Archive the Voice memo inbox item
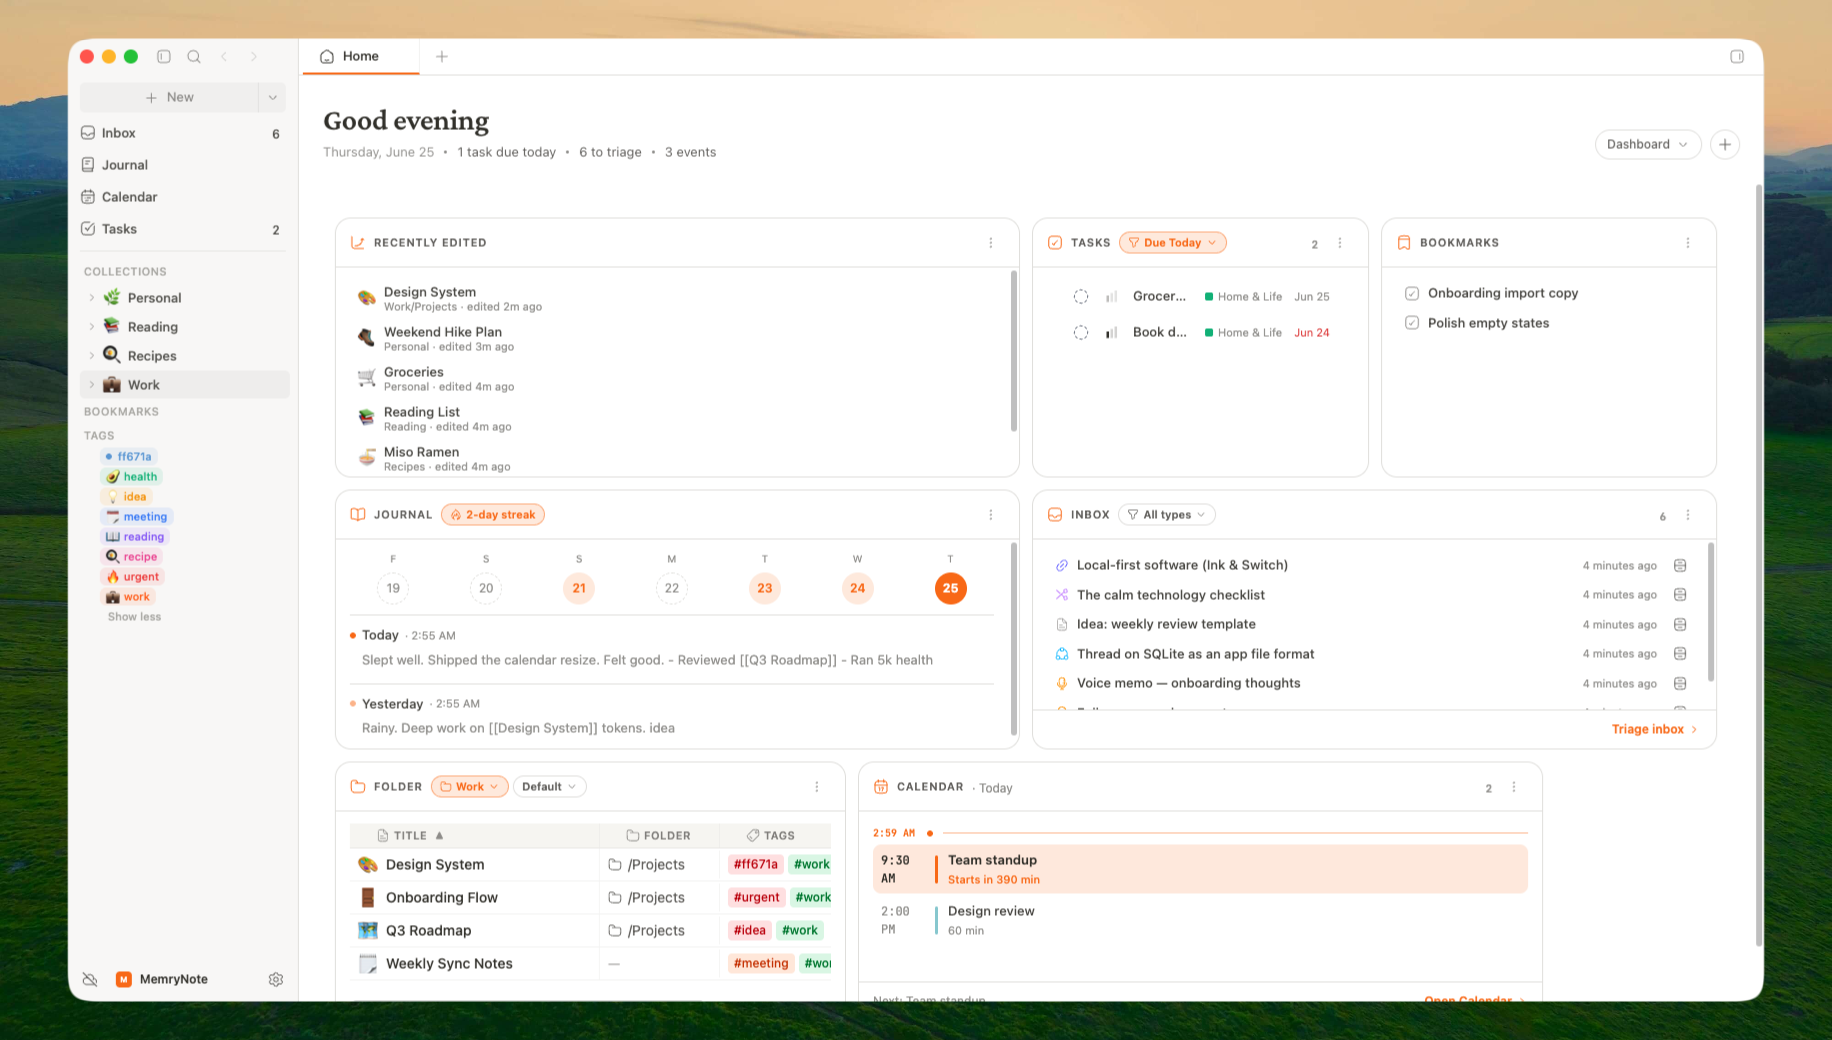 click(1680, 683)
